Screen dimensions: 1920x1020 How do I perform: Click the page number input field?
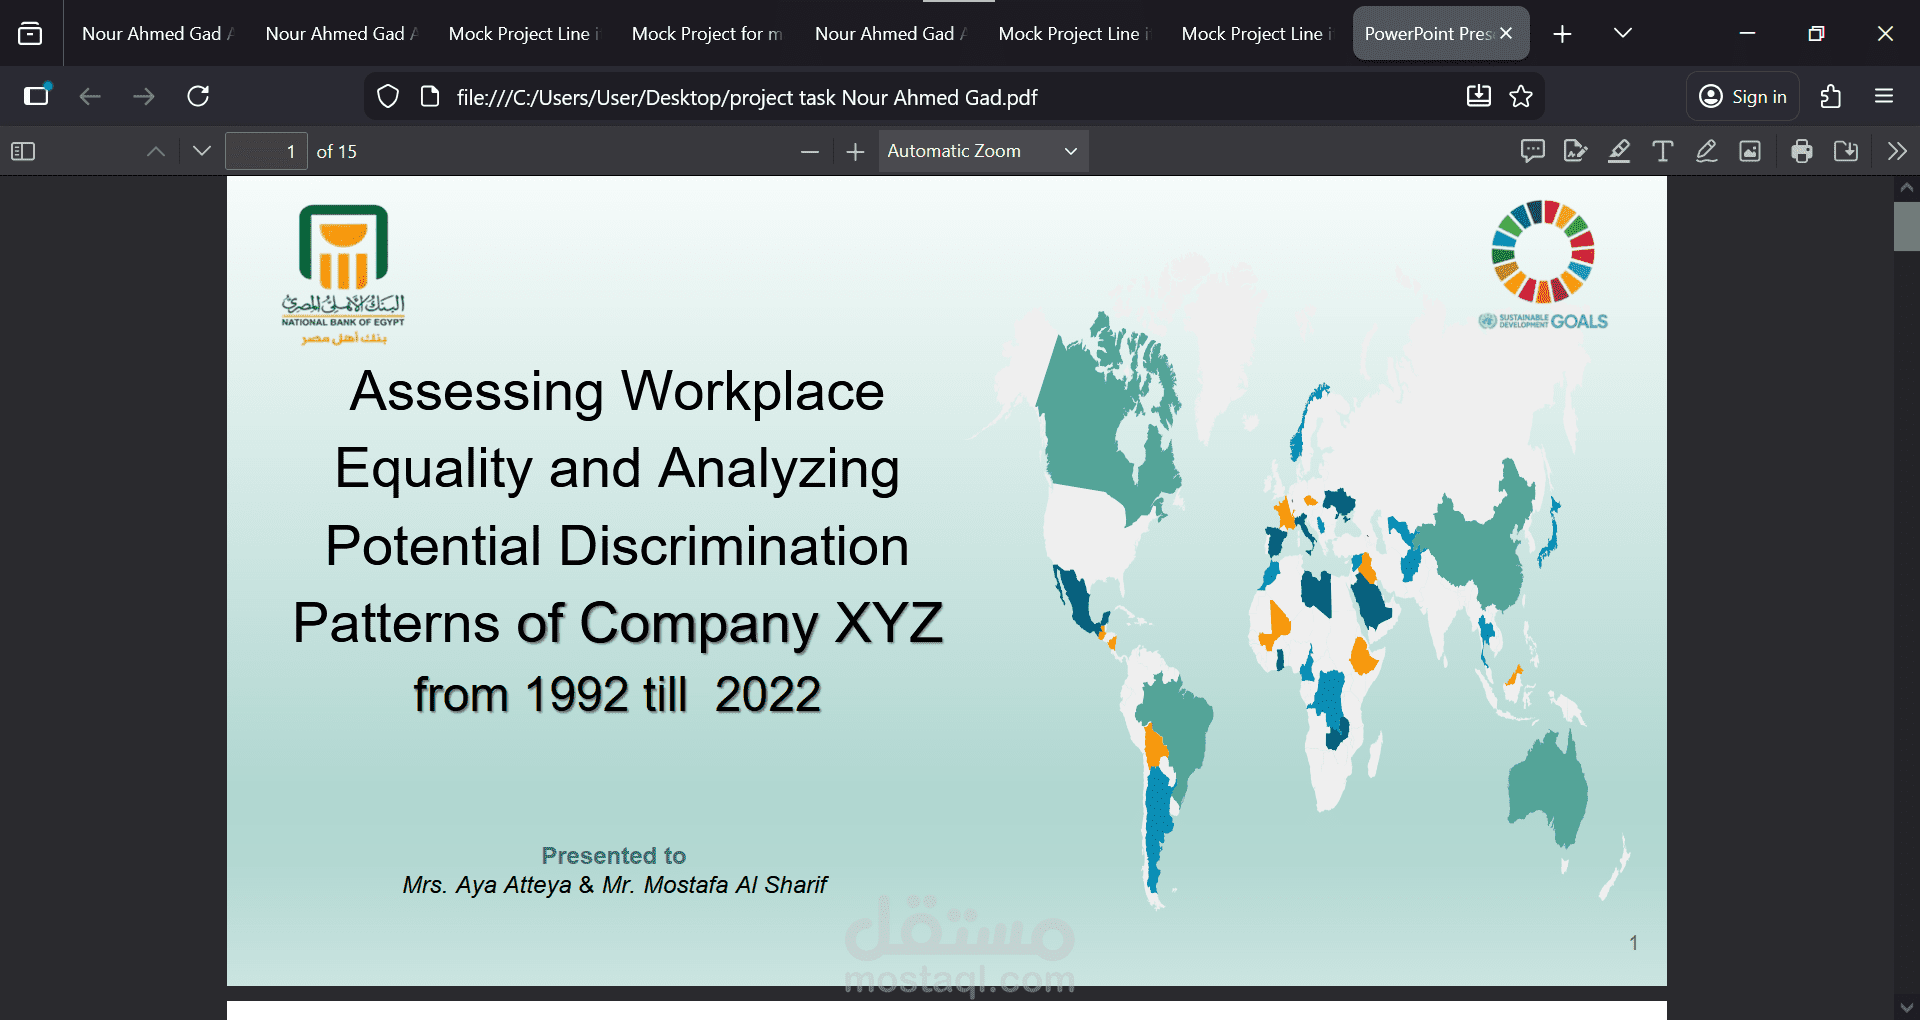click(x=266, y=151)
